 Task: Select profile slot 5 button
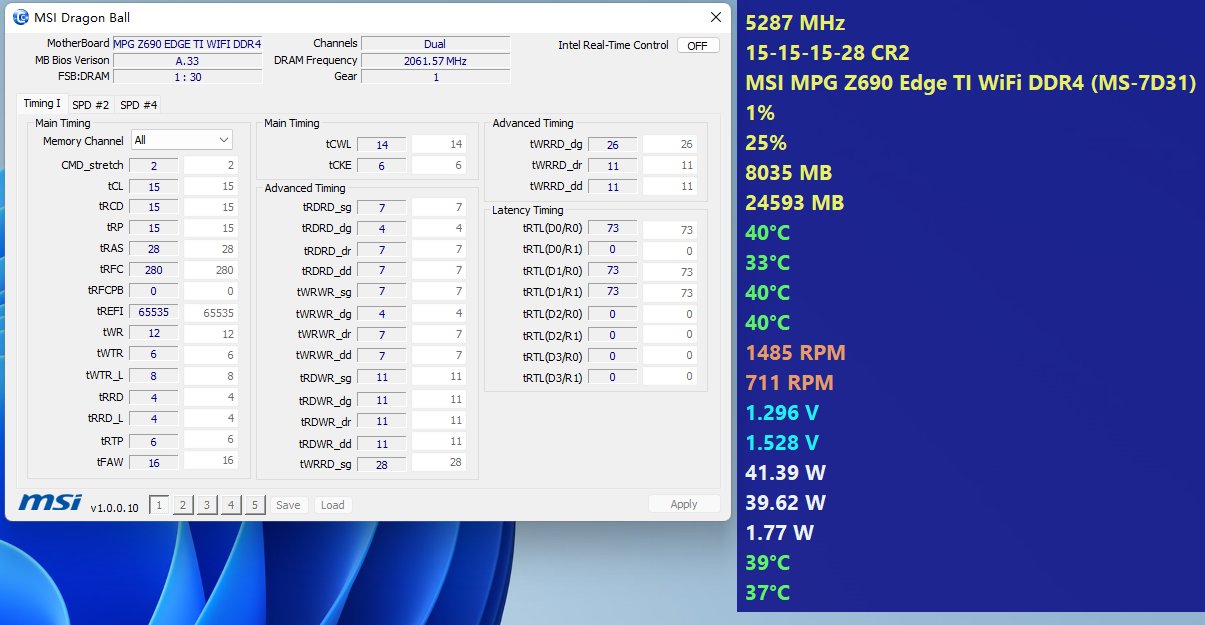tap(255, 505)
